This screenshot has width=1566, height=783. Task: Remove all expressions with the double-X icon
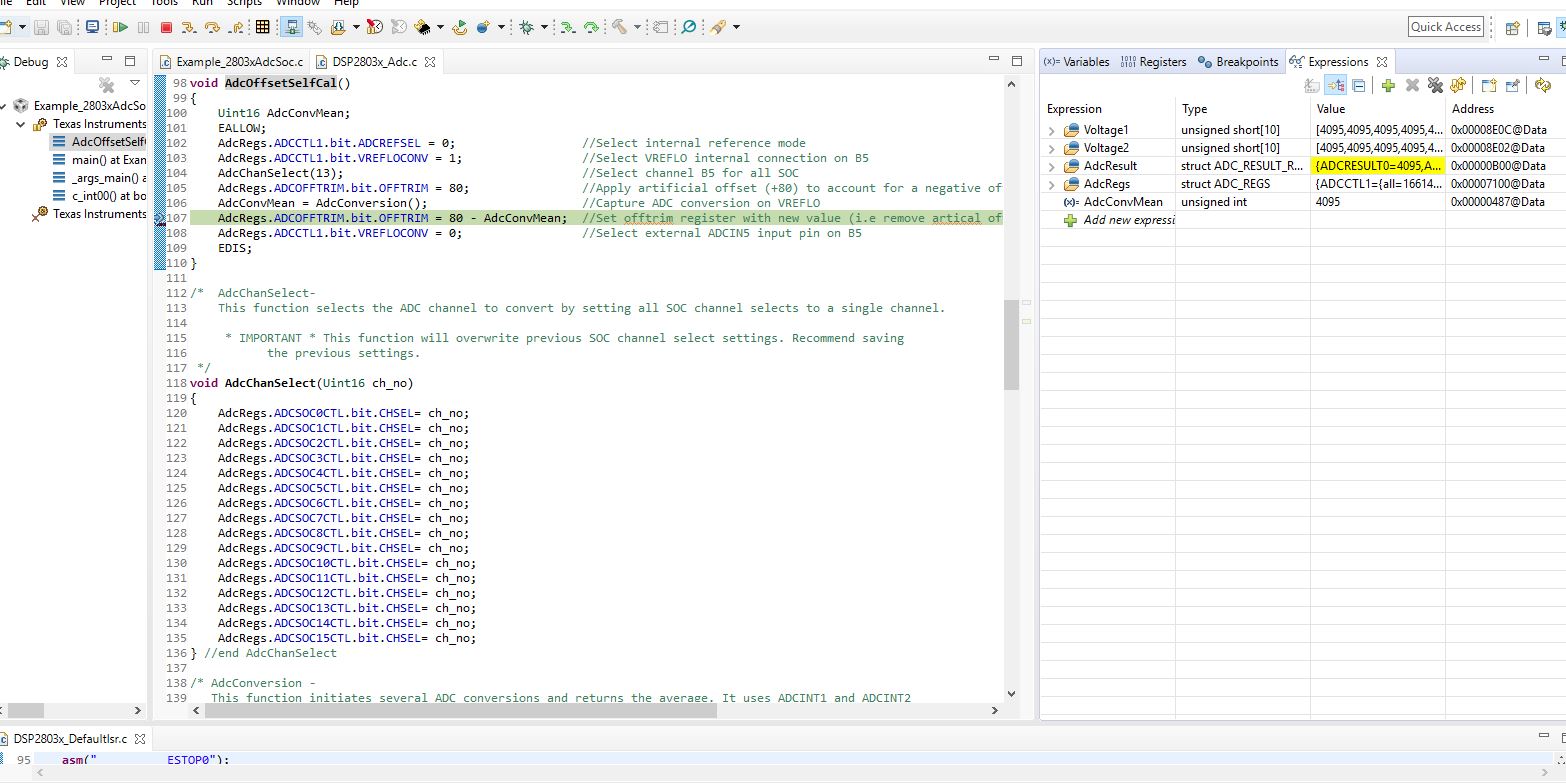(x=1435, y=86)
